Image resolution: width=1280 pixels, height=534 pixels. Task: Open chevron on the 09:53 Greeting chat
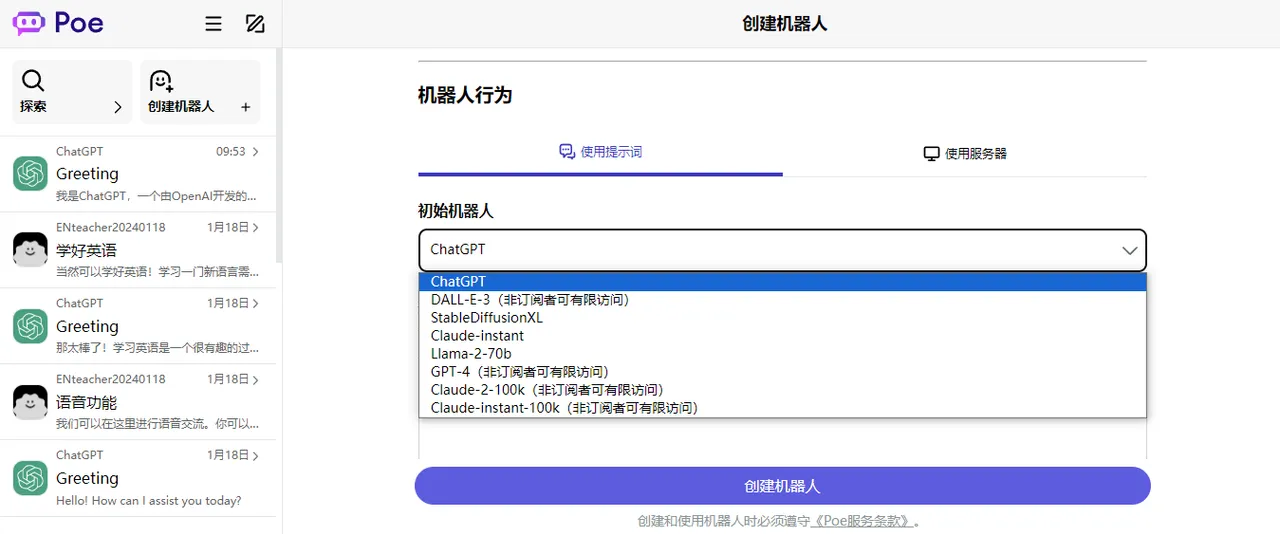tap(256, 152)
